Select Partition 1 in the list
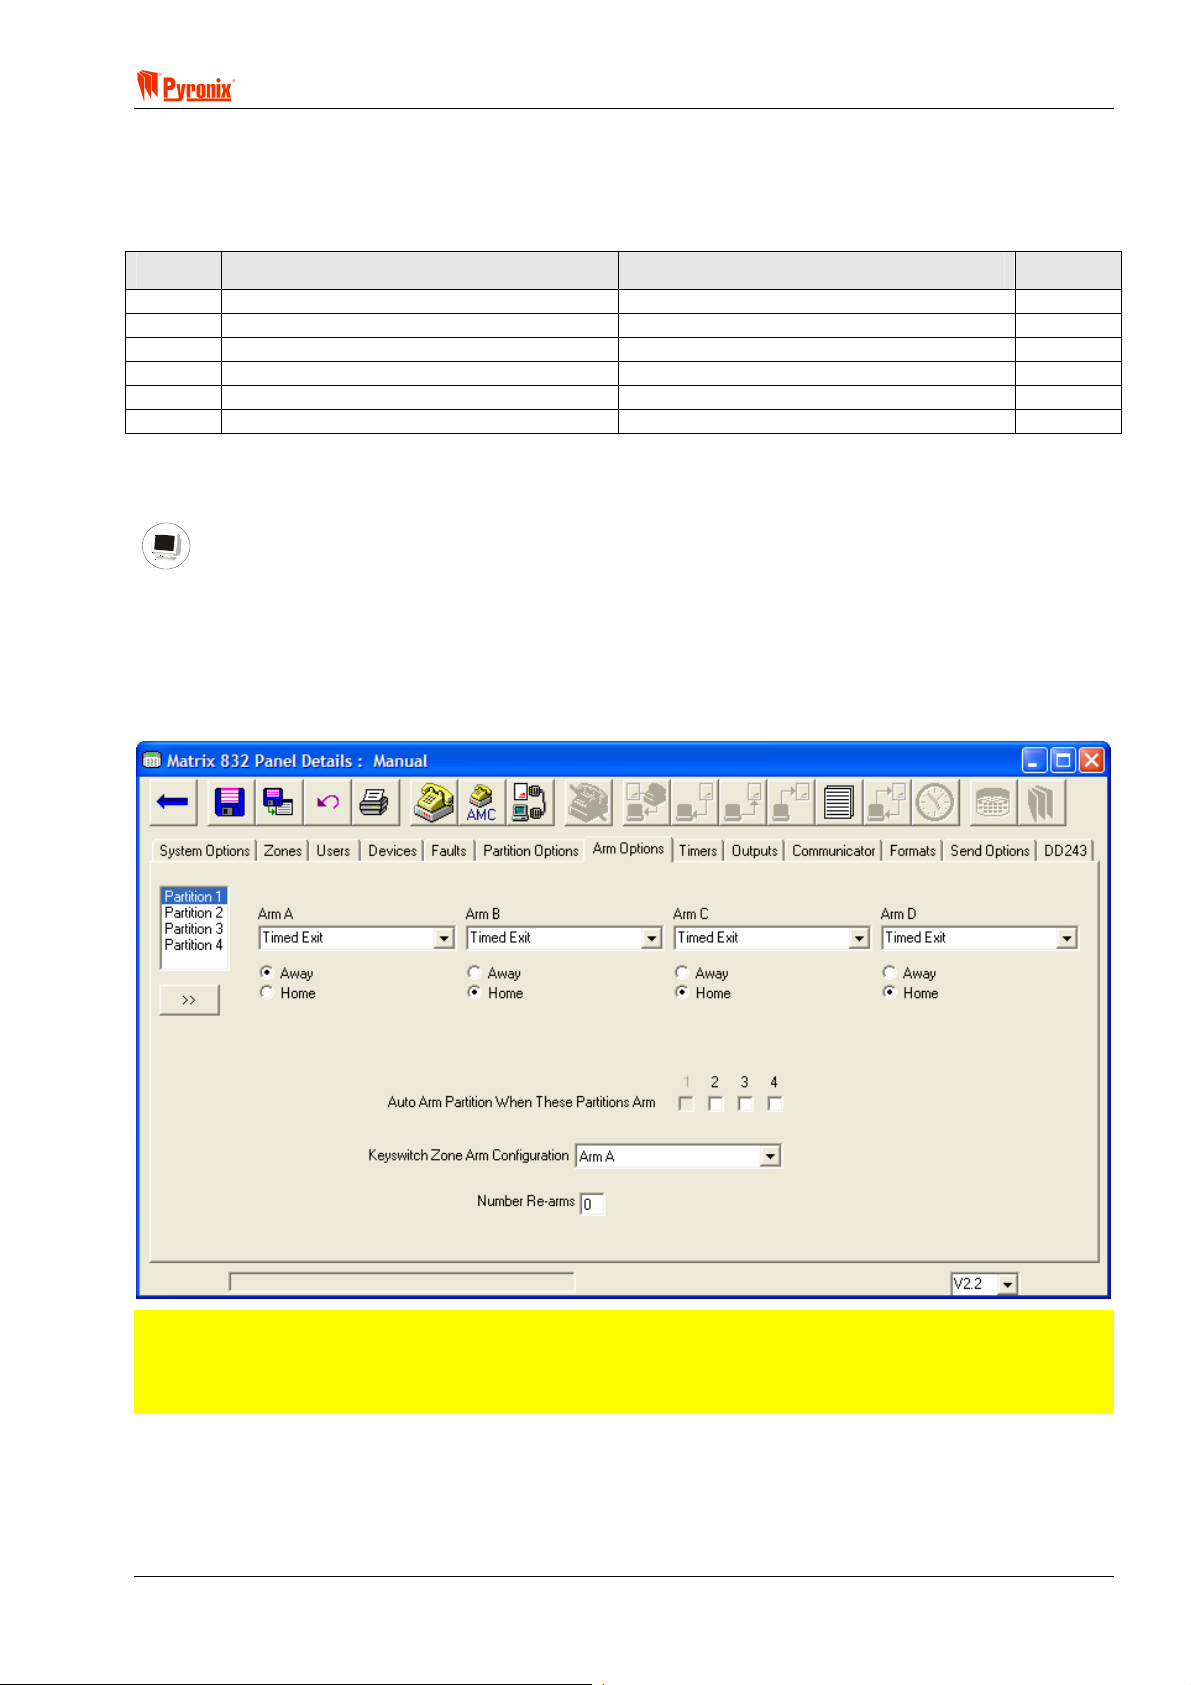This screenshot has height=1685, width=1191. coord(194,896)
